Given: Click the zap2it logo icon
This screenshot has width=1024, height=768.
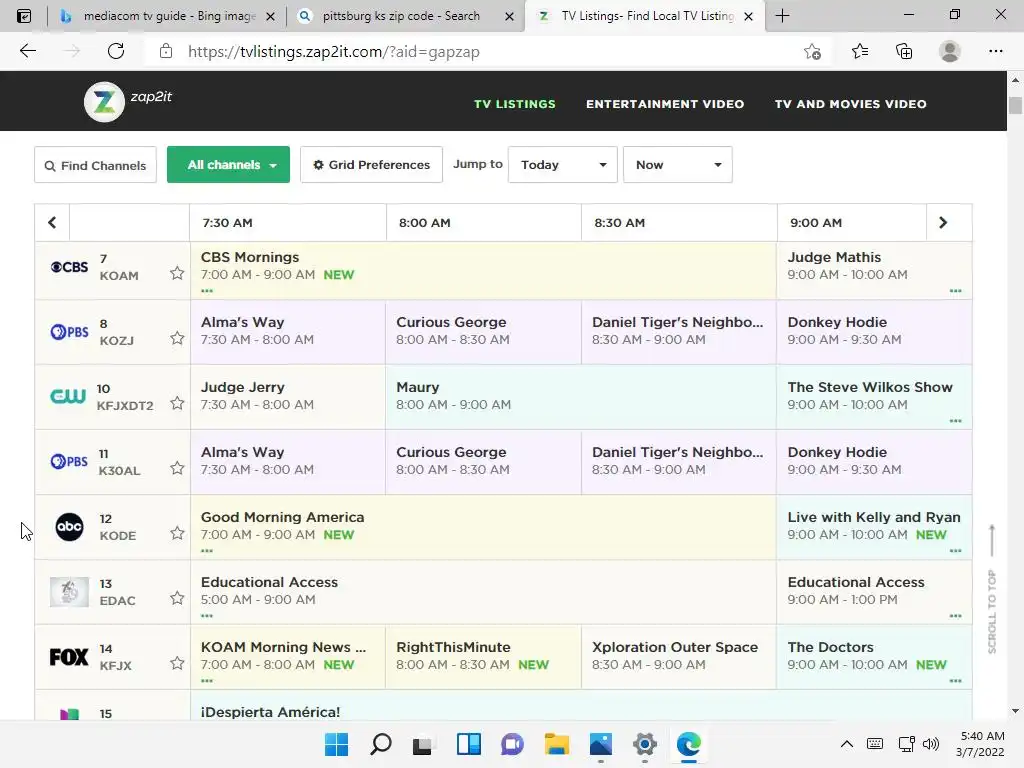Looking at the screenshot, I should 104,102.
